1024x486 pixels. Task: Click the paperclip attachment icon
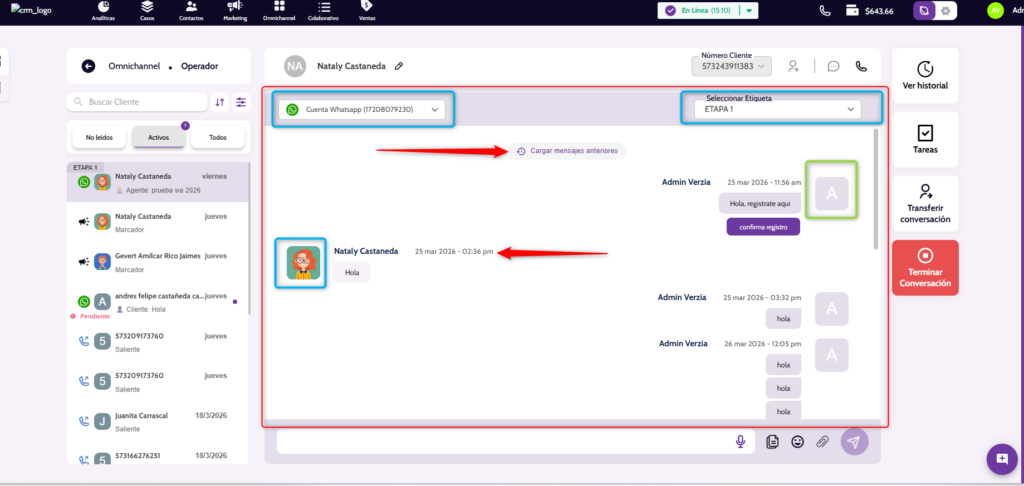point(823,441)
